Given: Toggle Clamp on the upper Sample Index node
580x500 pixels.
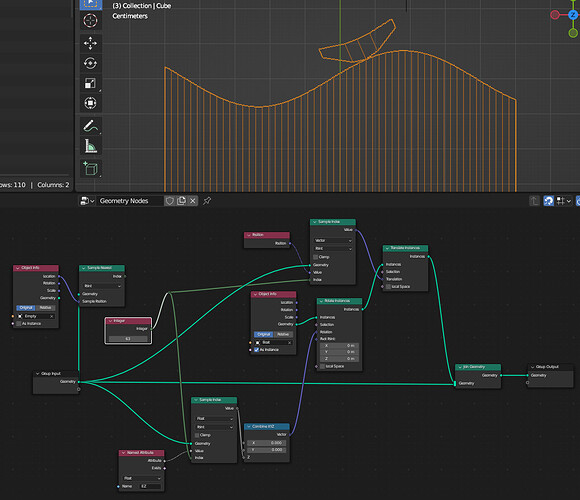Looking at the screenshot, I should pyautogui.click(x=316, y=257).
